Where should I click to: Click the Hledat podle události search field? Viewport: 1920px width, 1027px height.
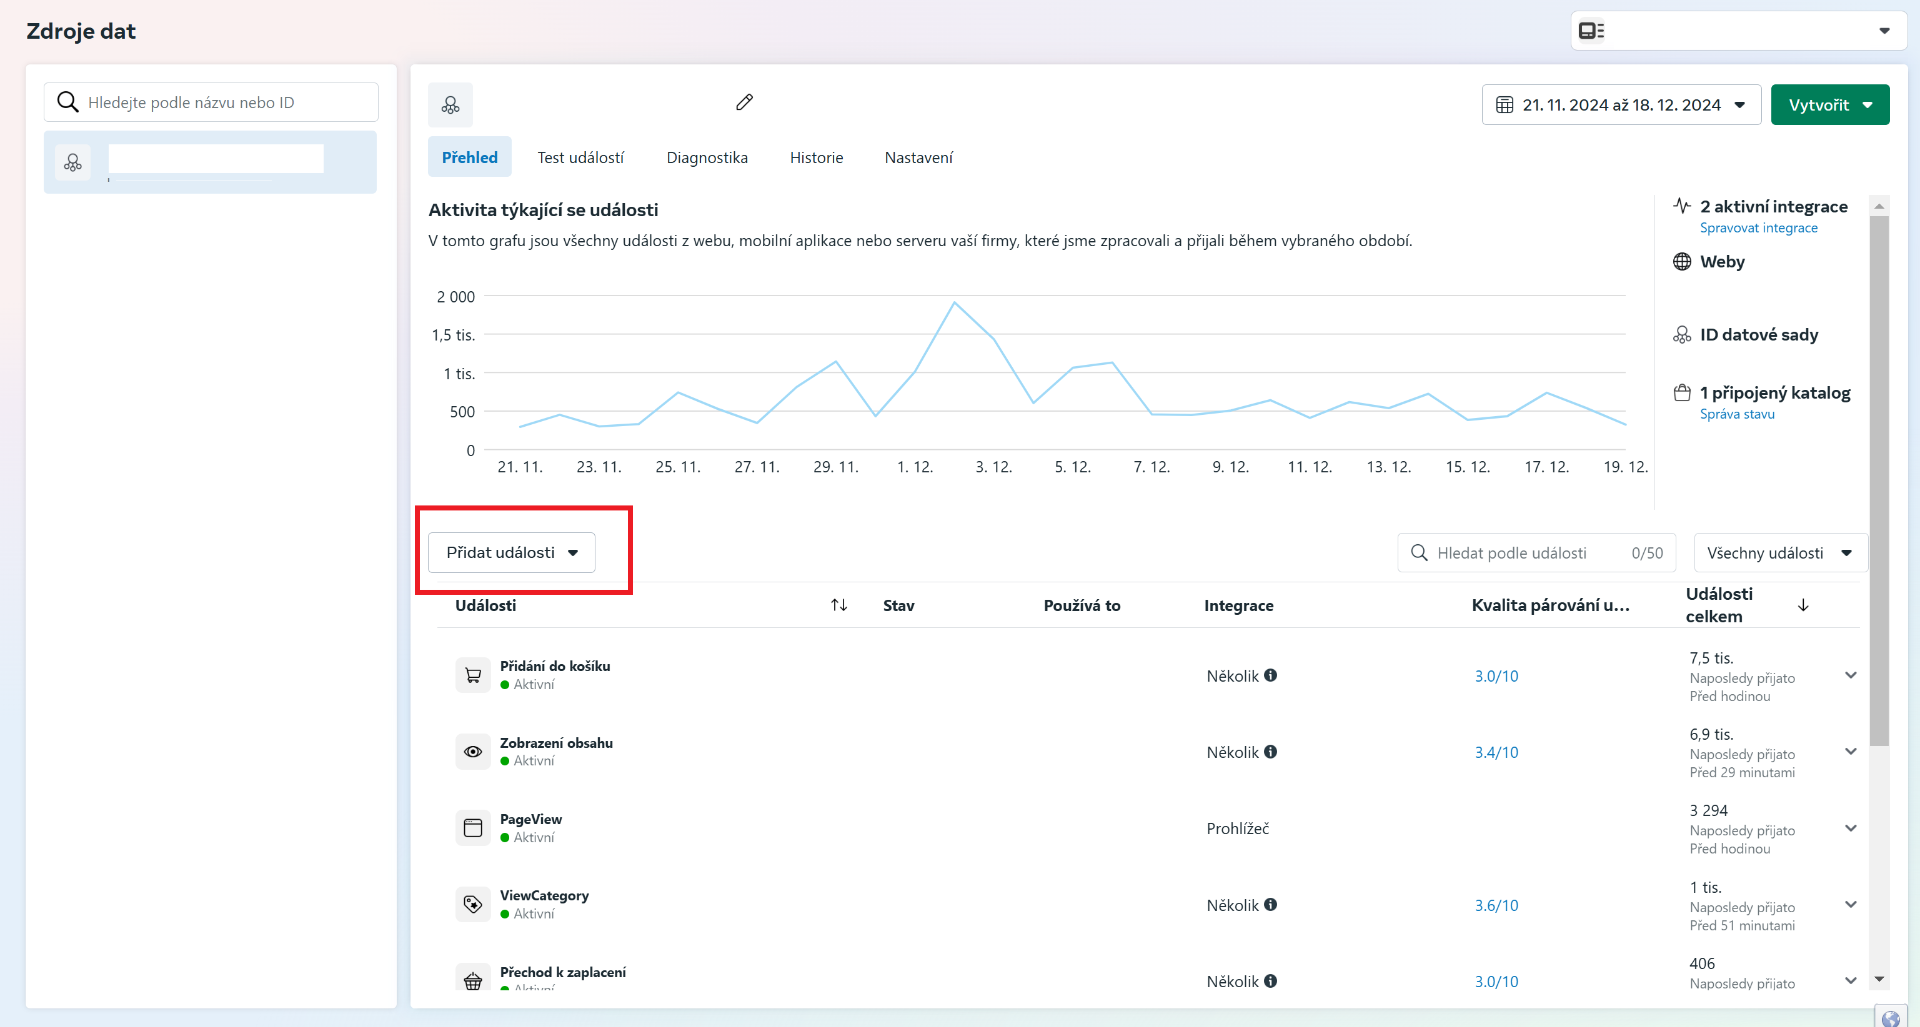click(1539, 553)
